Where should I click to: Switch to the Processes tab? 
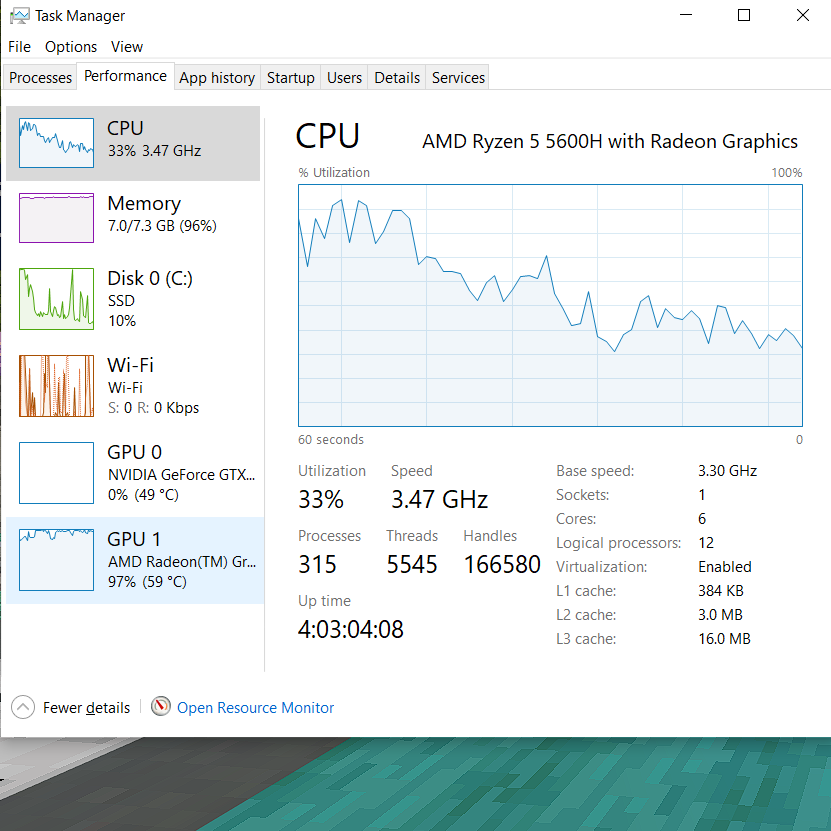point(41,78)
